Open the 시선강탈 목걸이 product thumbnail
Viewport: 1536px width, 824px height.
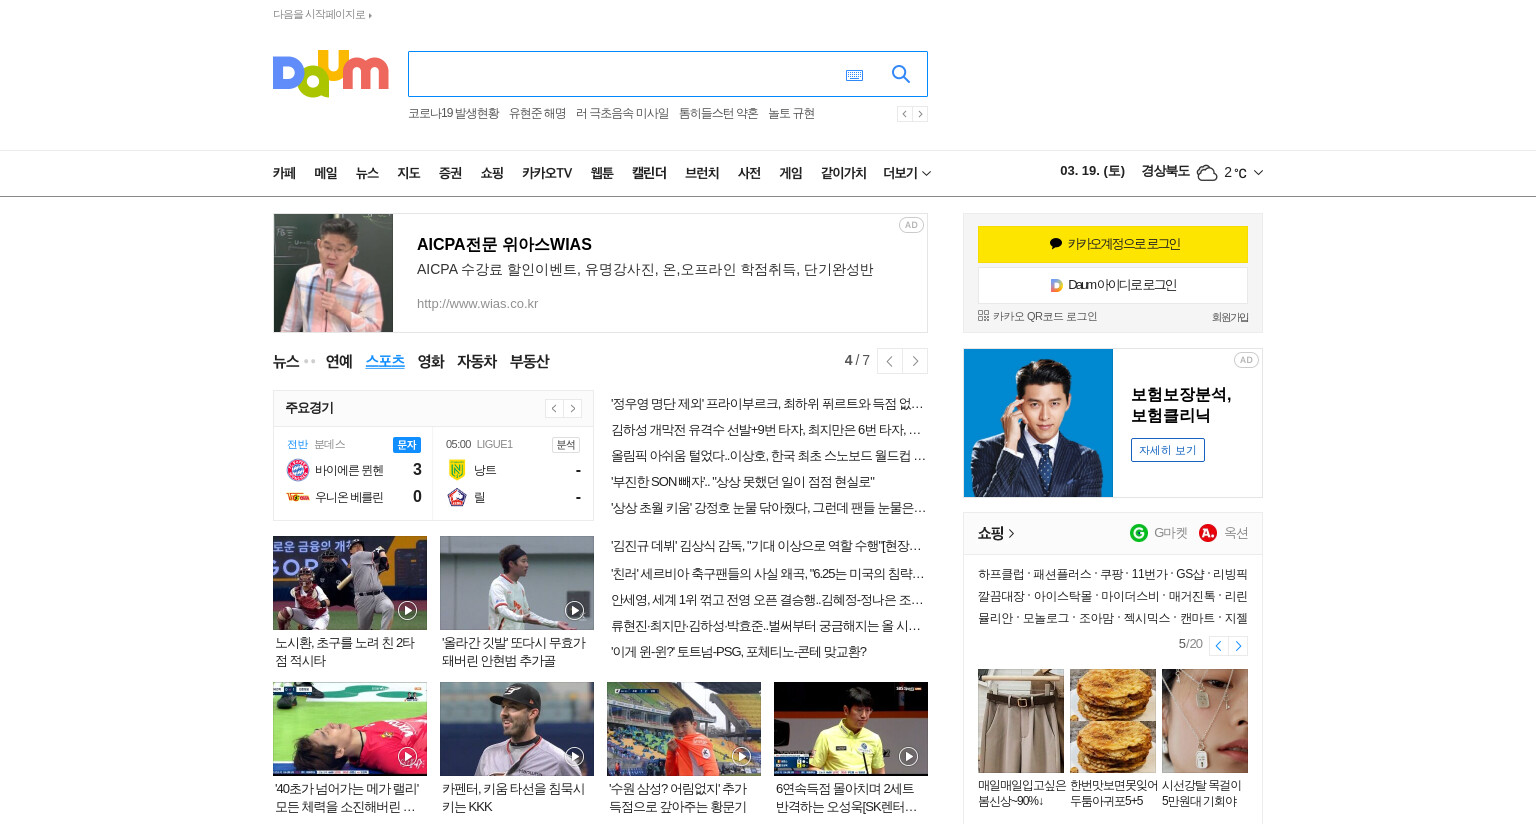pyautogui.click(x=1205, y=721)
